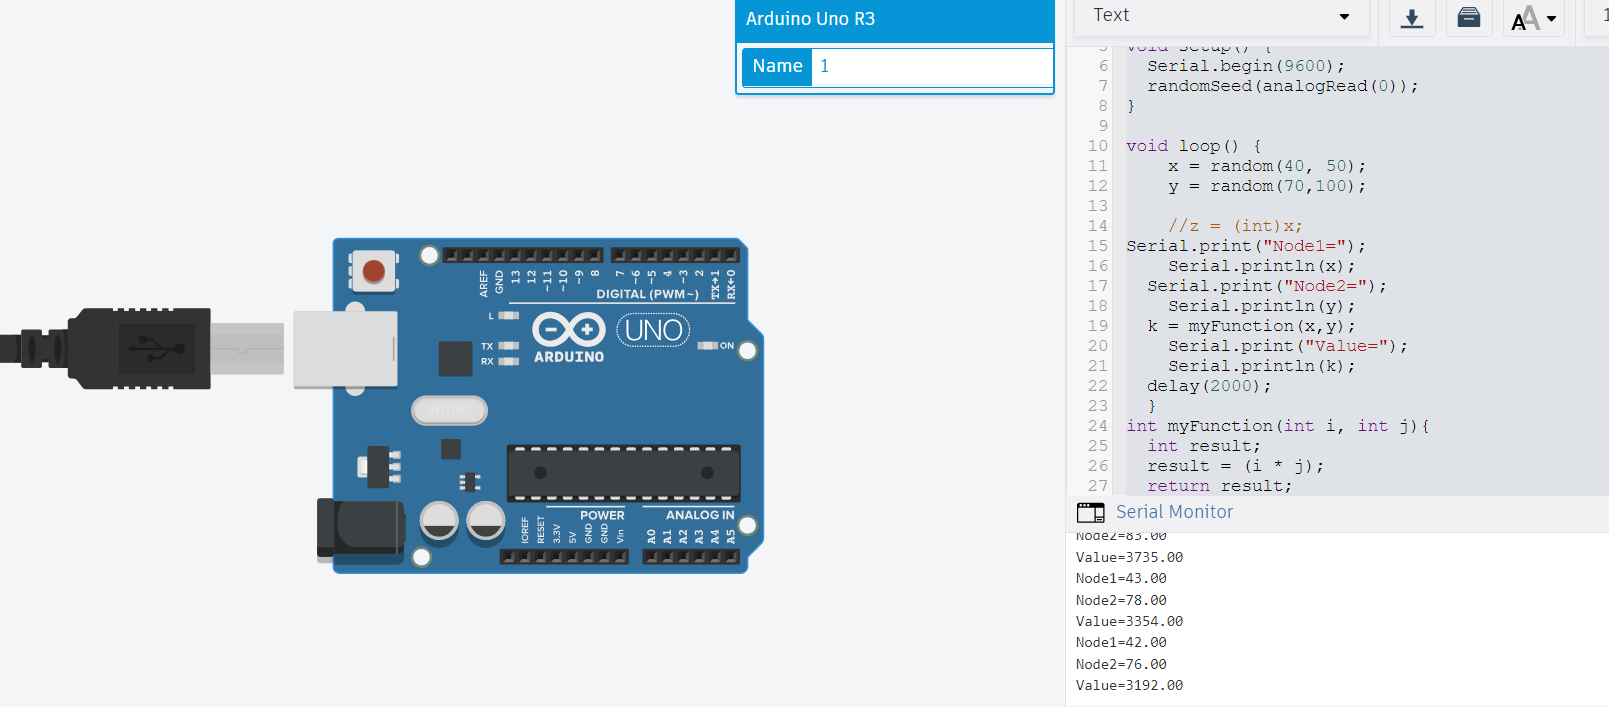Click digital pin 13 header socket
1609x707 pixels.
514,256
